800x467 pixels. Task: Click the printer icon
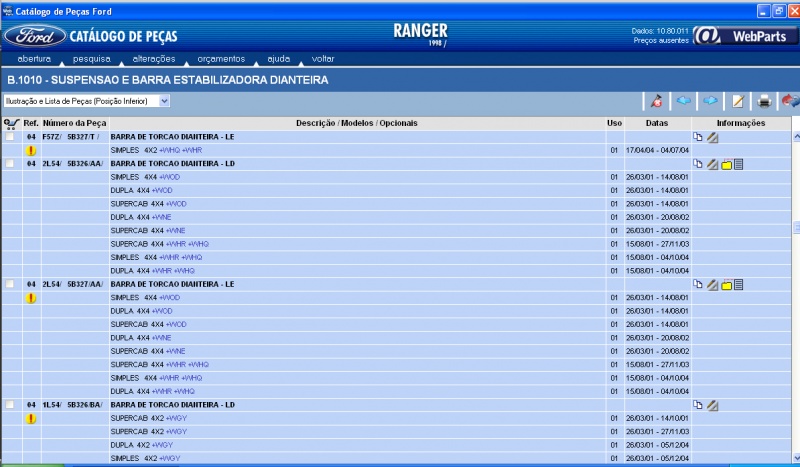(764, 101)
